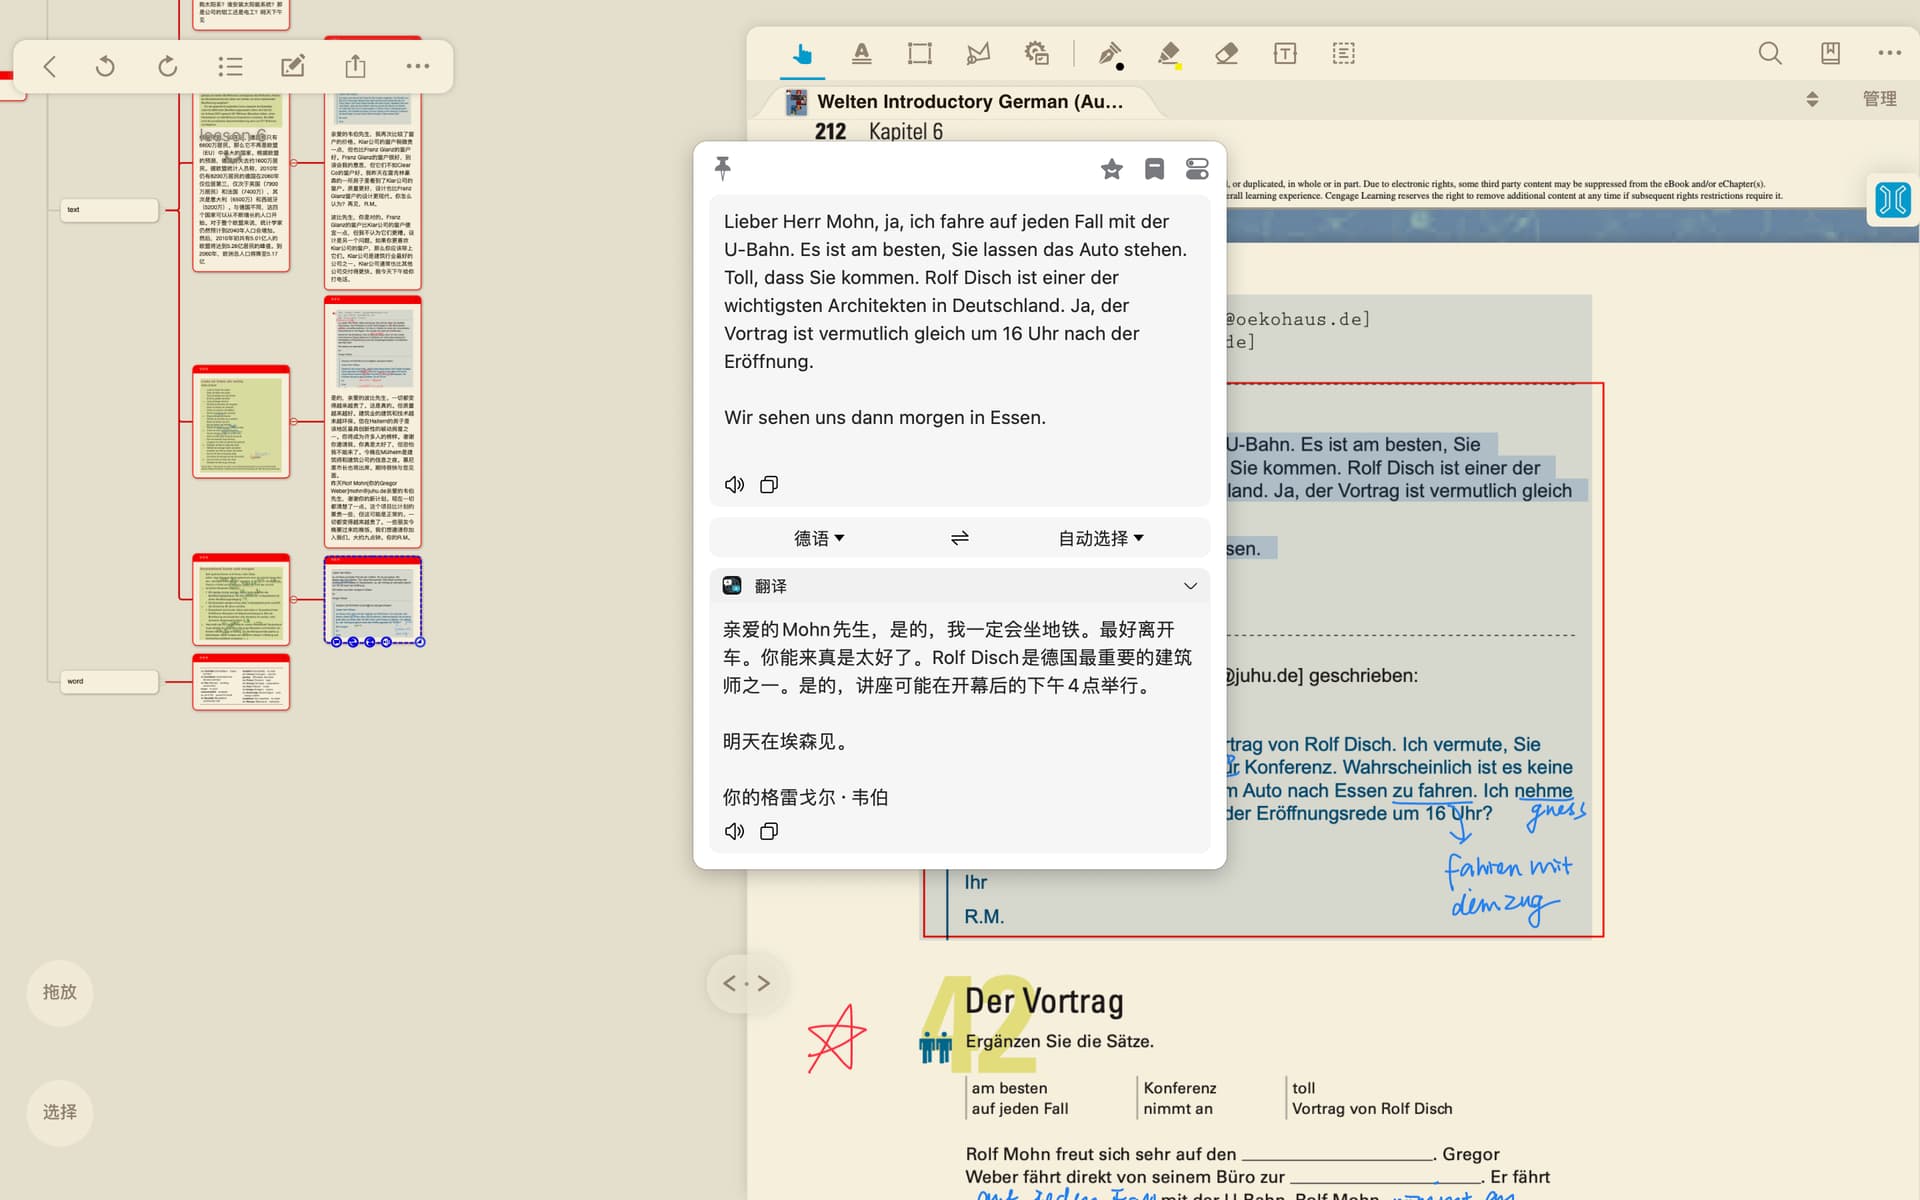The height and width of the screenshot is (1200, 1920).
Task: Open the source language dropdown 德语
Action: (819, 538)
